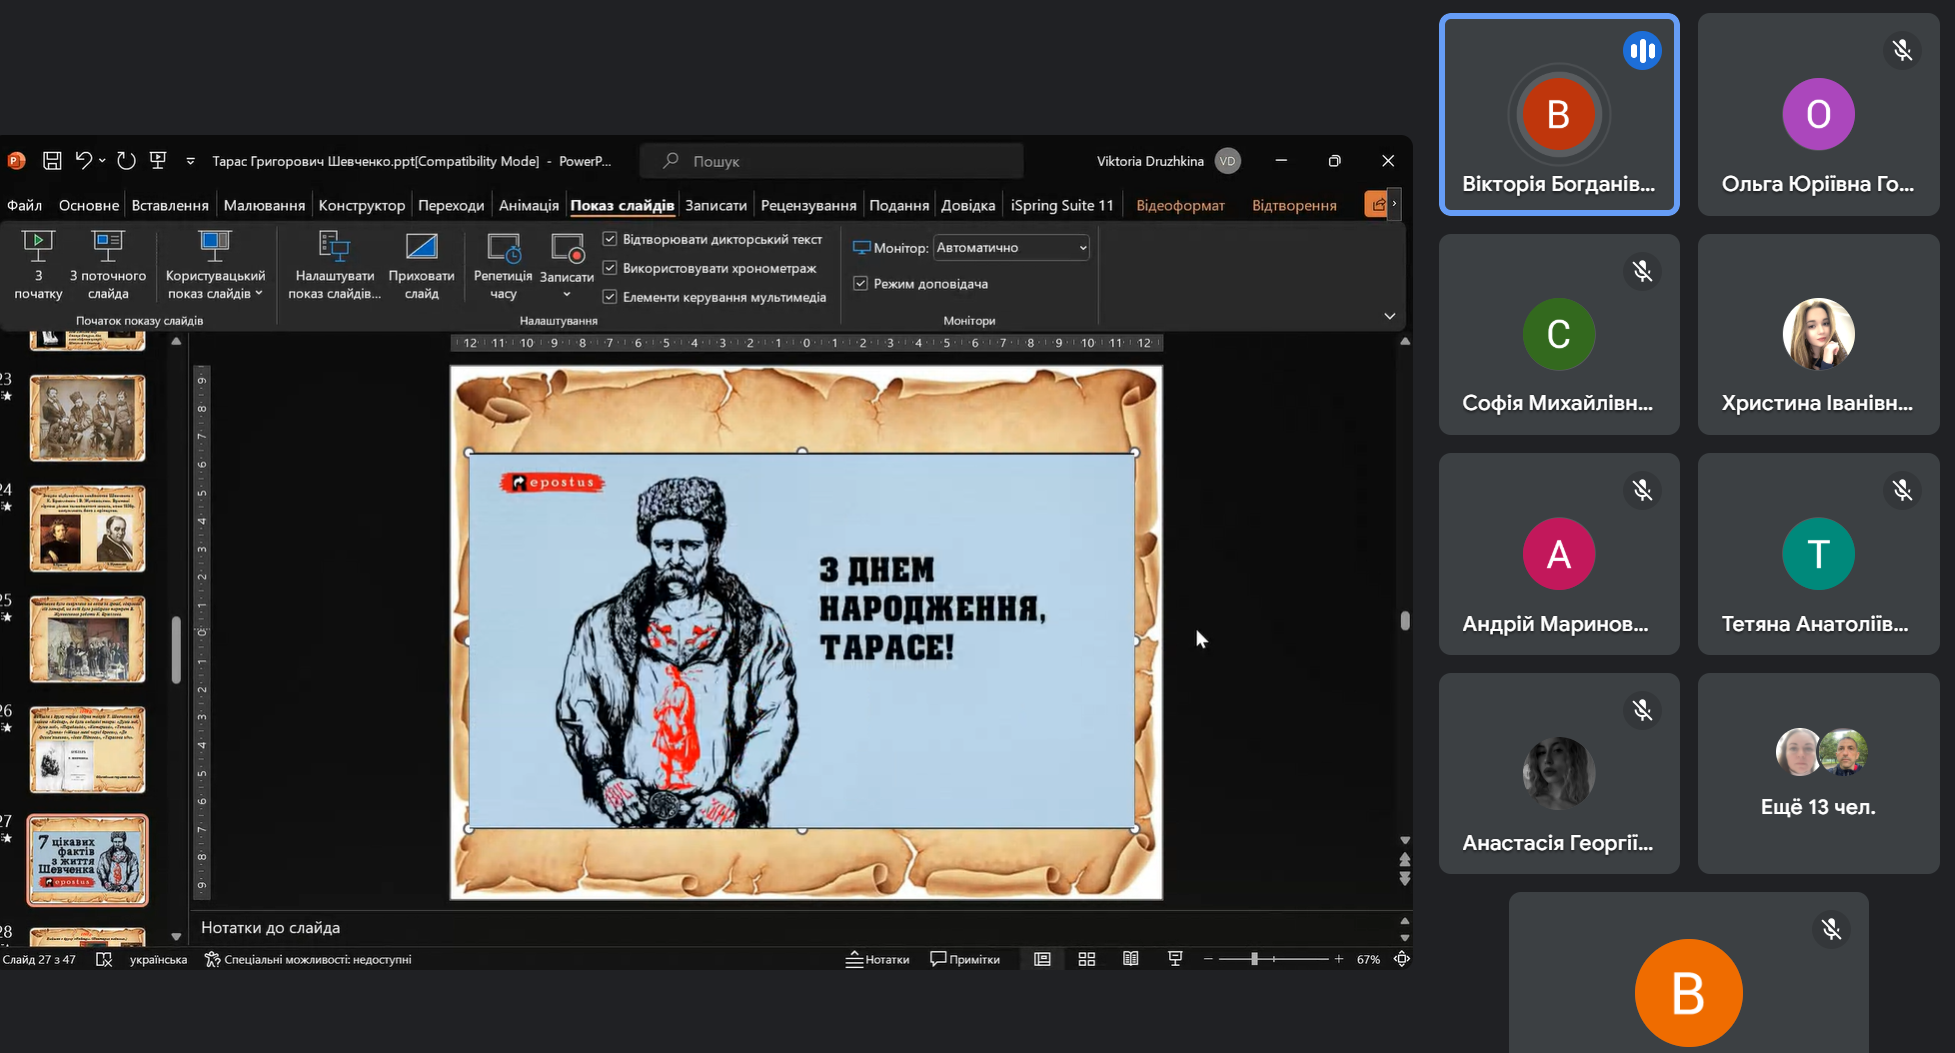Start slideshow from the status bar icon
1955x1053 pixels.
[x=1175, y=959]
